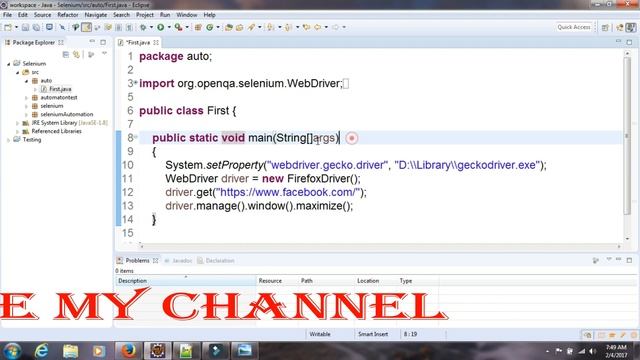Click the Next Annotation toolbar icon
Image resolution: width=640 pixels, height=360 pixels.
click(270, 27)
